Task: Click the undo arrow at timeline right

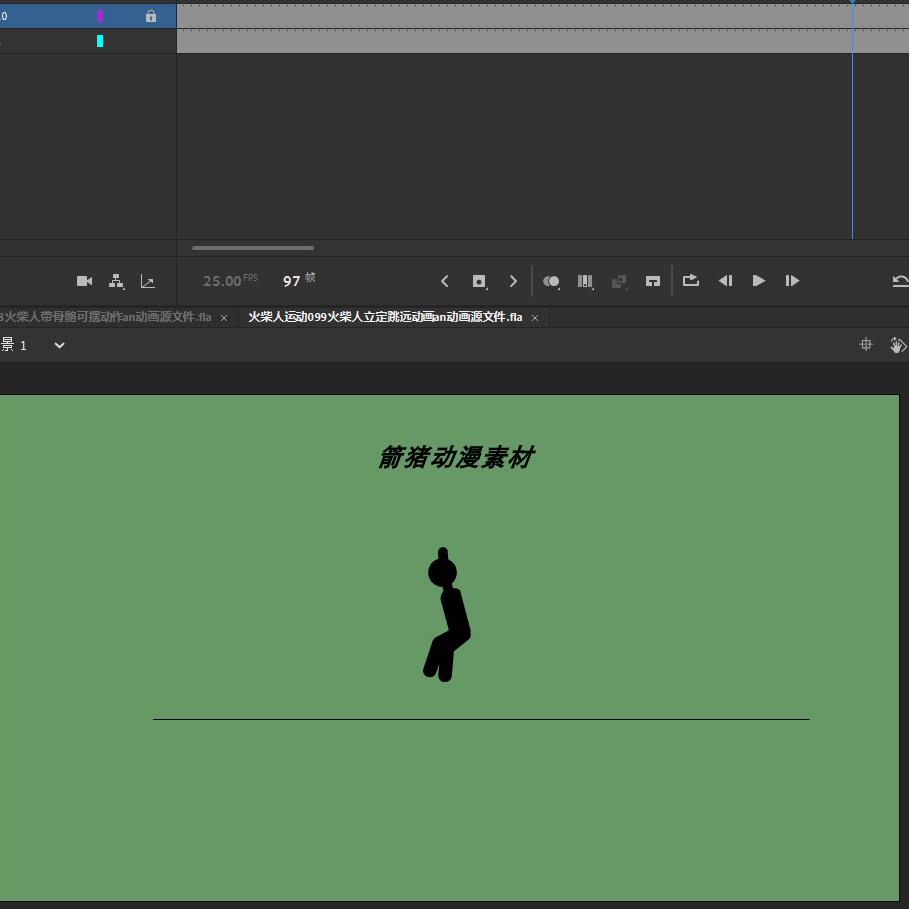Action: [900, 281]
